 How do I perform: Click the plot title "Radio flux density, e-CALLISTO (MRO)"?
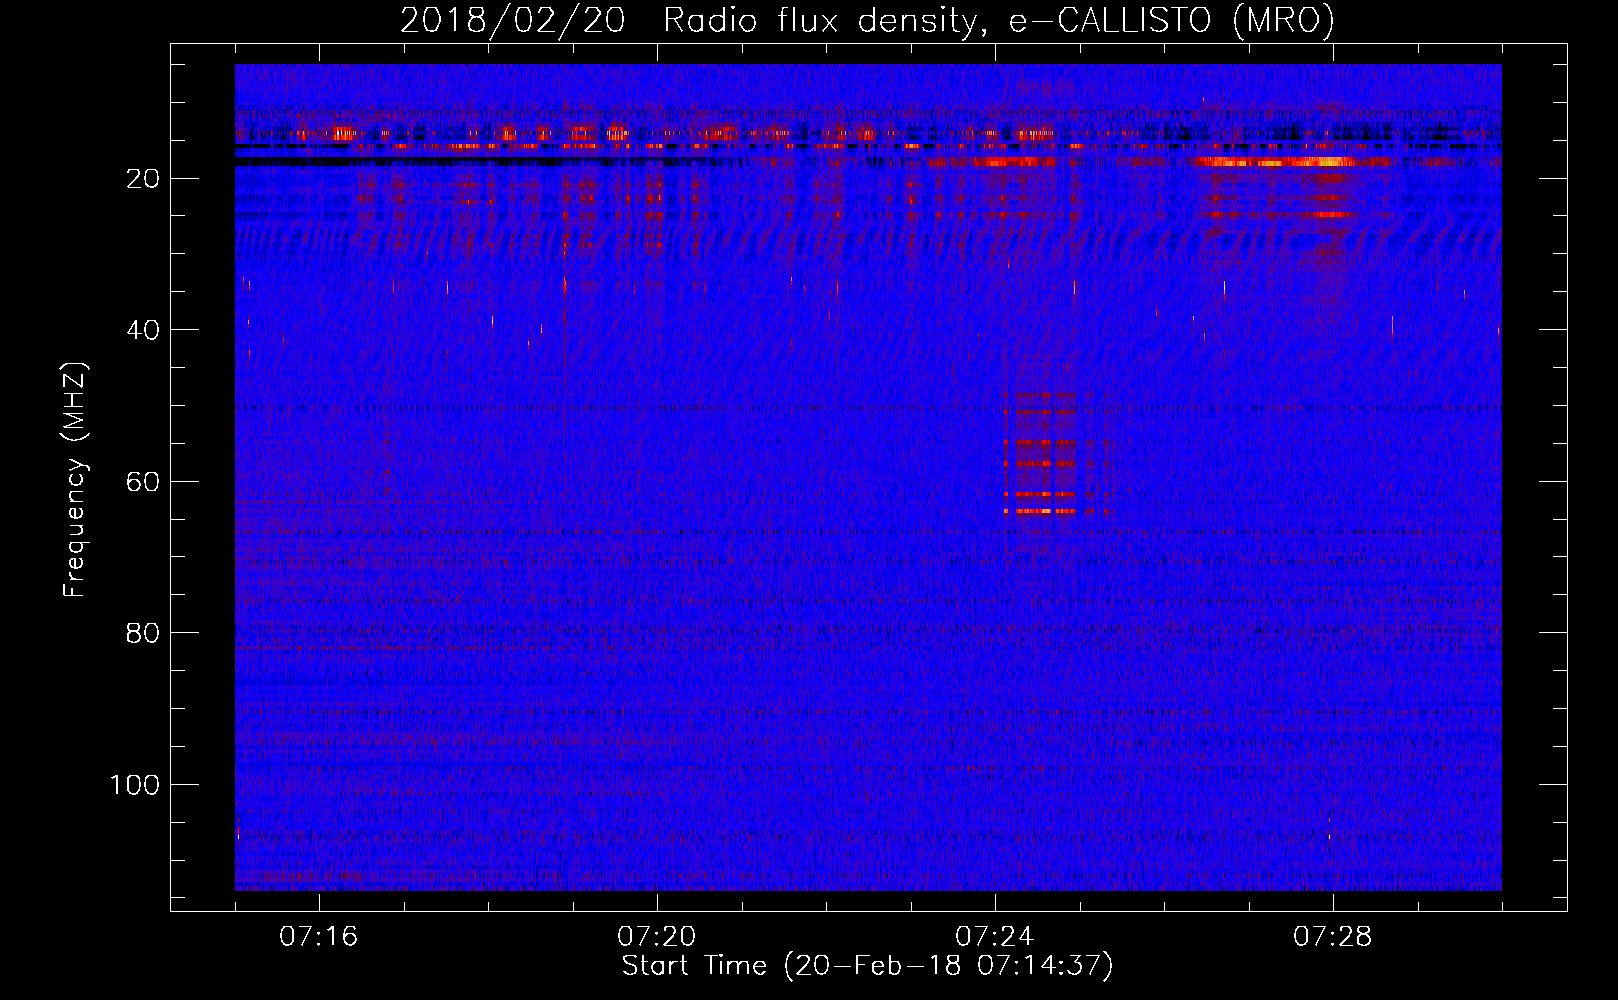tap(998, 20)
